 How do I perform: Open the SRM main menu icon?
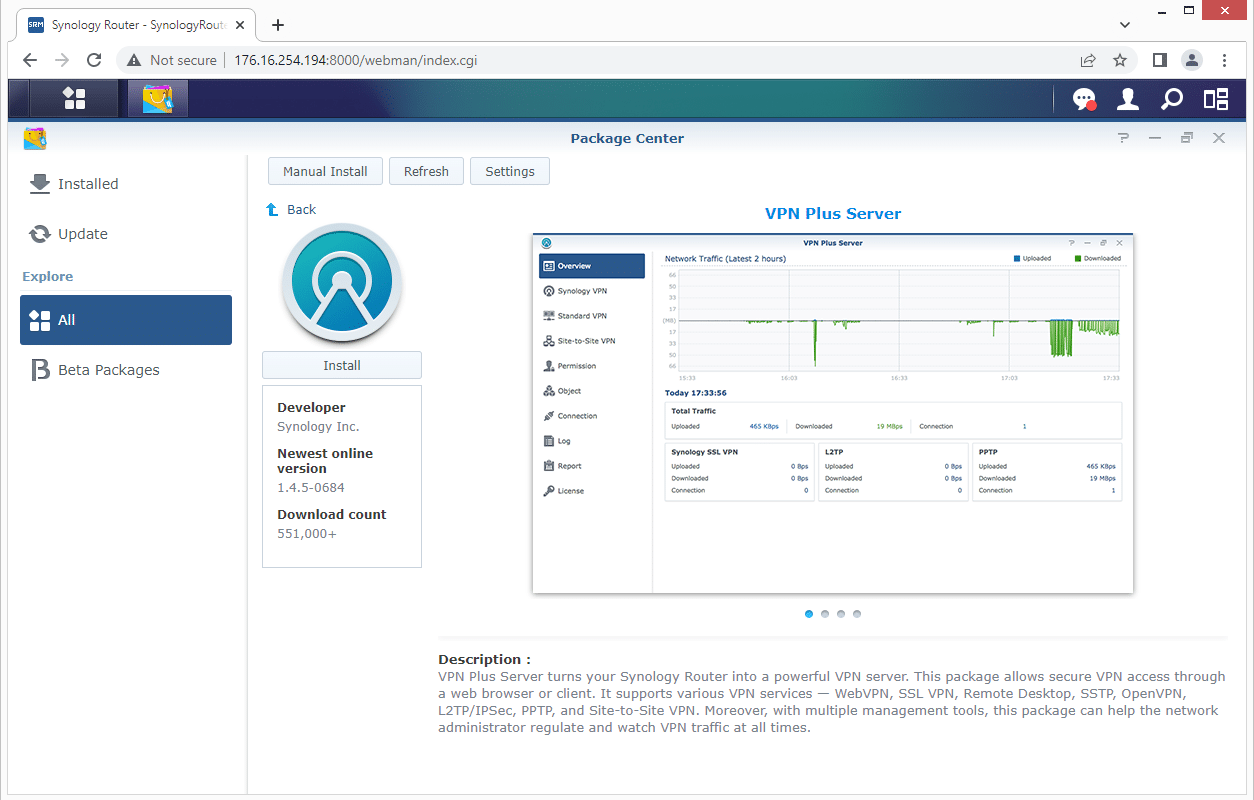click(x=74, y=98)
